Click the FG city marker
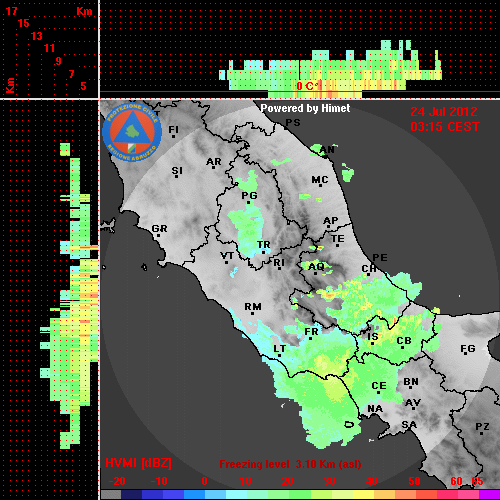This screenshot has height=500, width=500. click(466, 353)
